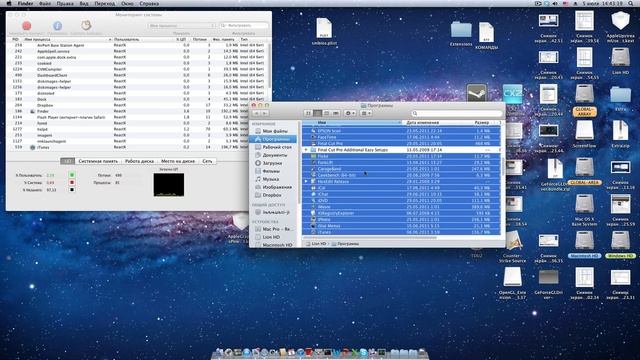The width and height of the screenshot is (640, 360).
Task: Open the Finder gear action menu
Action: click(350, 113)
